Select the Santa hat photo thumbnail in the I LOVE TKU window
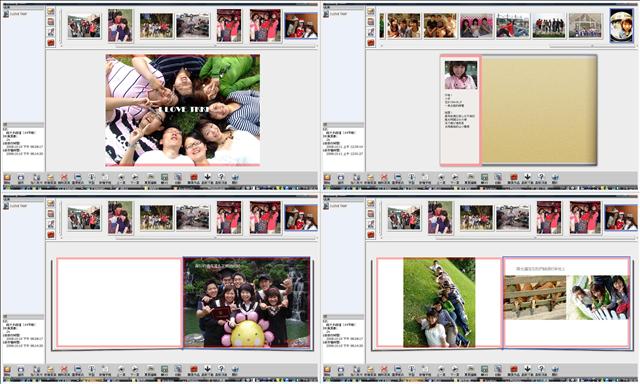 coord(301,25)
